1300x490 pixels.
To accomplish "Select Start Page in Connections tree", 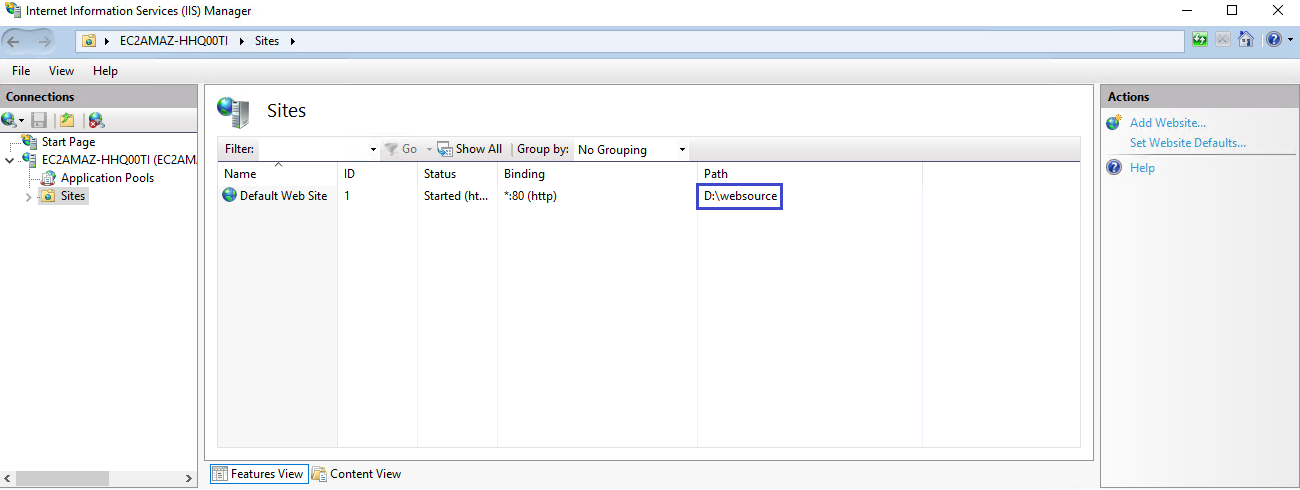I will click(x=69, y=142).
